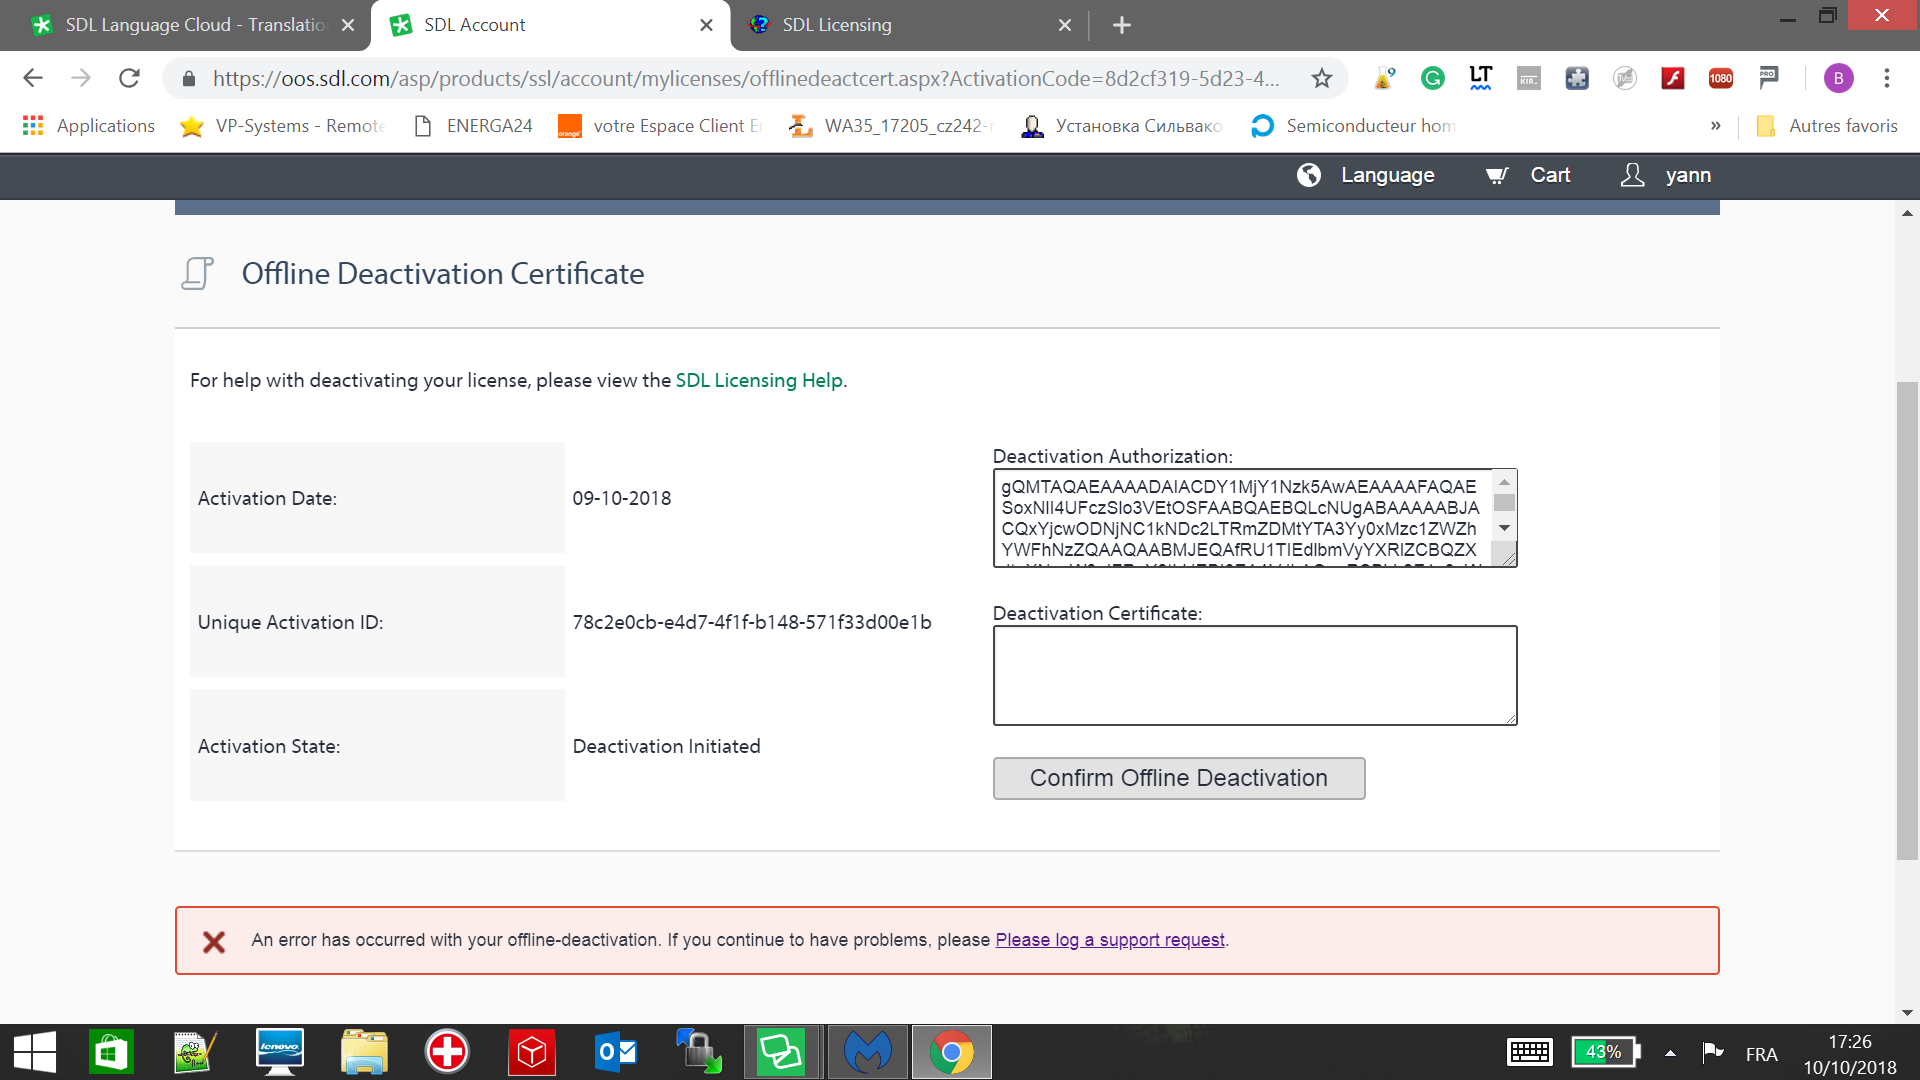Open the yann user account menu
Viewport: 1920px width, 1080px height.
pyautogui.click(x=1666, y=175)
